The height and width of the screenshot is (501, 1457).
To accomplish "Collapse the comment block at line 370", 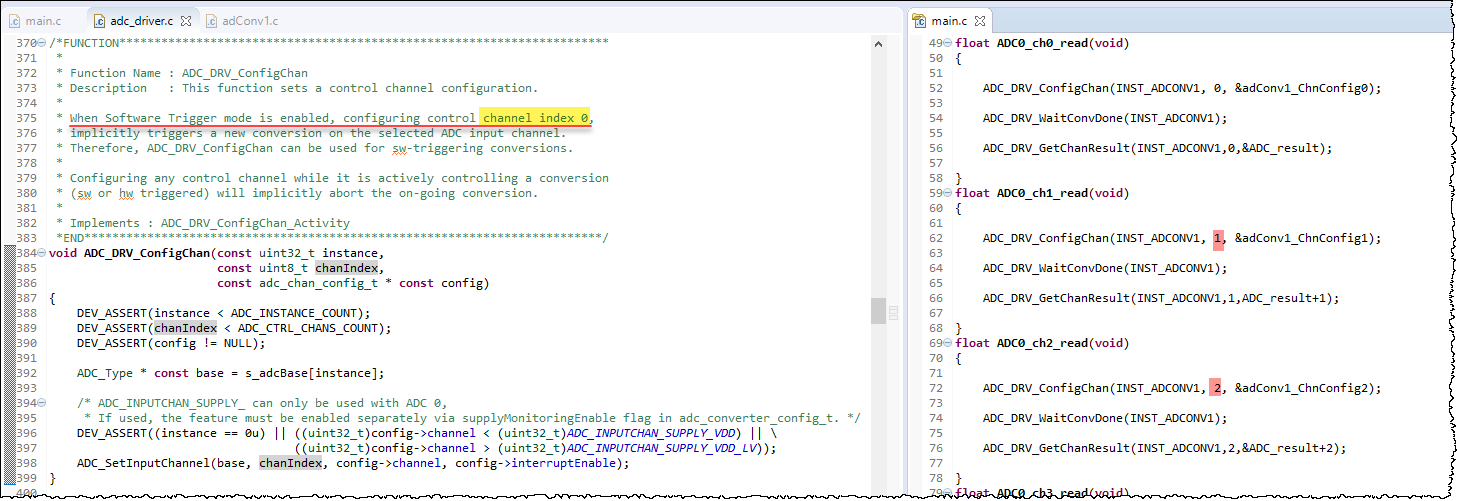I will click(41, 44).
